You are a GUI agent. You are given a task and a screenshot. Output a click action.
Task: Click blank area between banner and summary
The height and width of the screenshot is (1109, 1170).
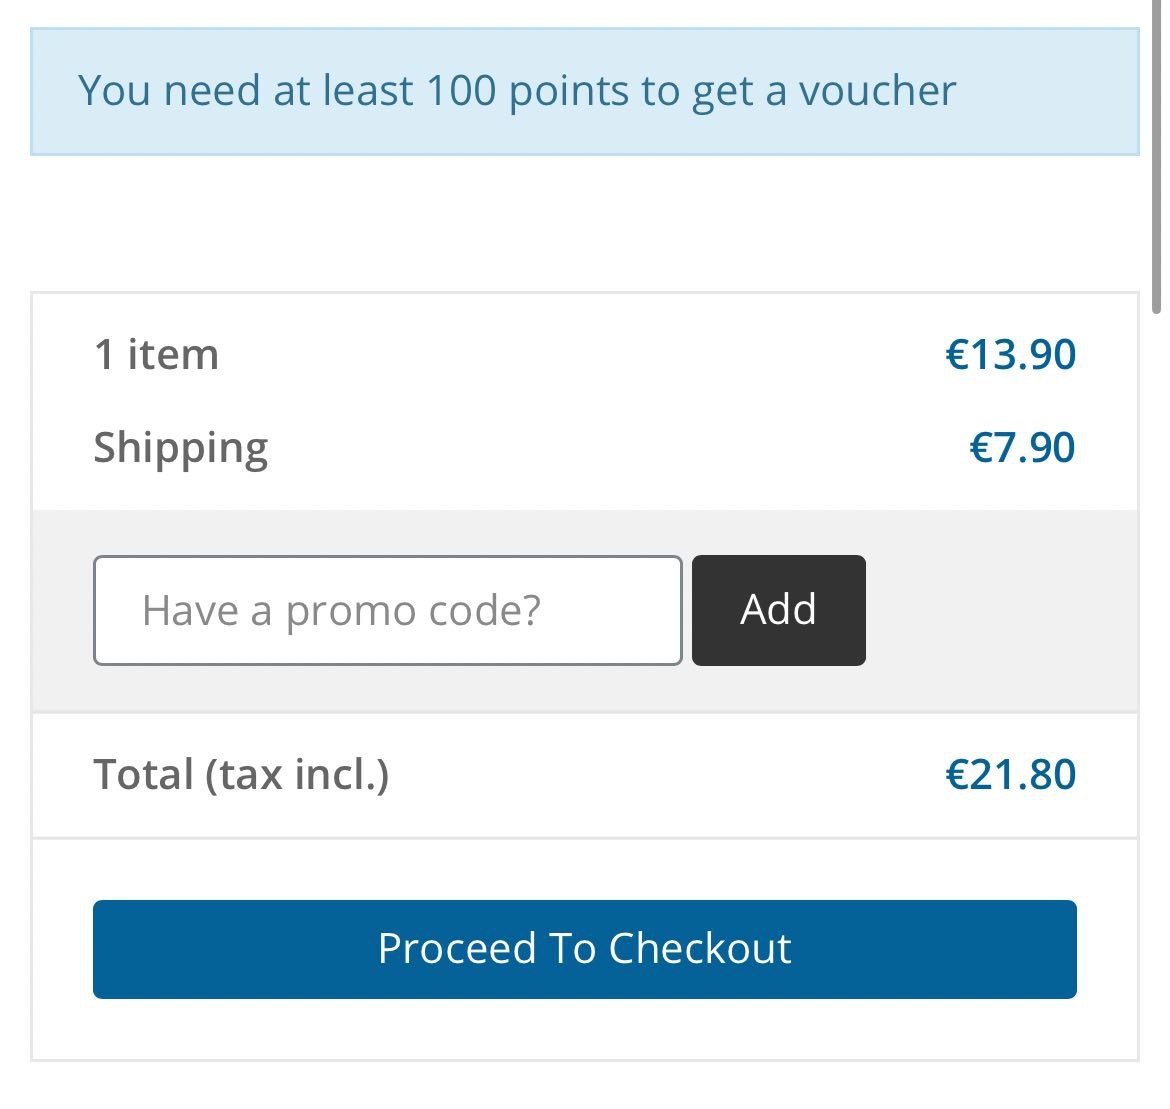pos(584,223)
